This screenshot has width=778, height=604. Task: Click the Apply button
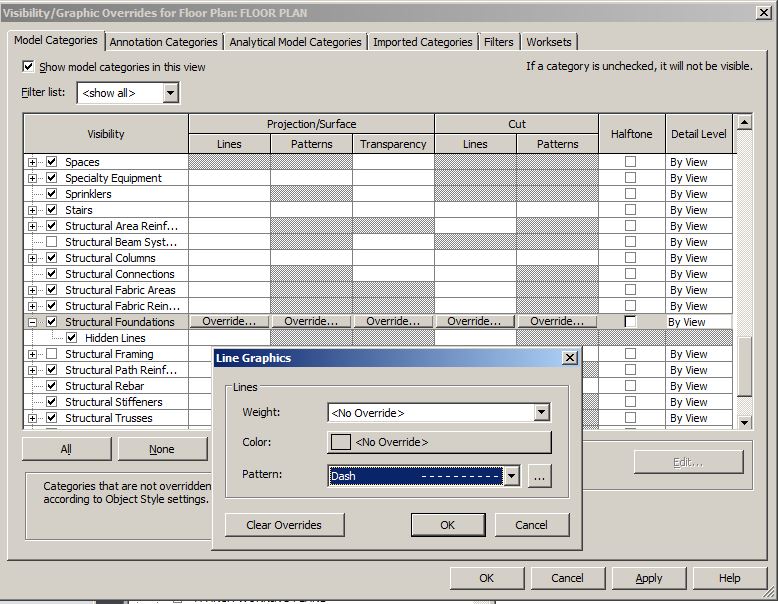pyautogui.click(x=648, y=578)
